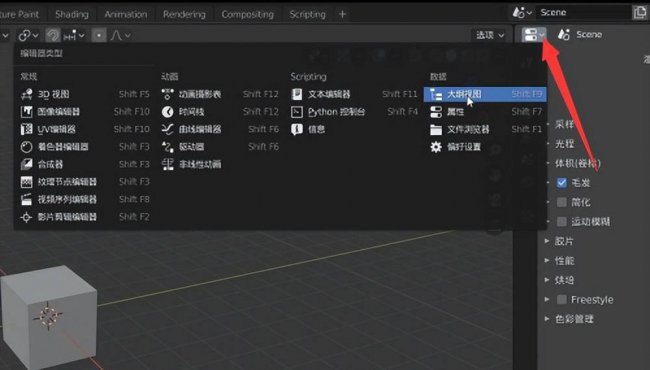Open the 文件浏览器 file browser
650x370 pixels.
[485, 129]
